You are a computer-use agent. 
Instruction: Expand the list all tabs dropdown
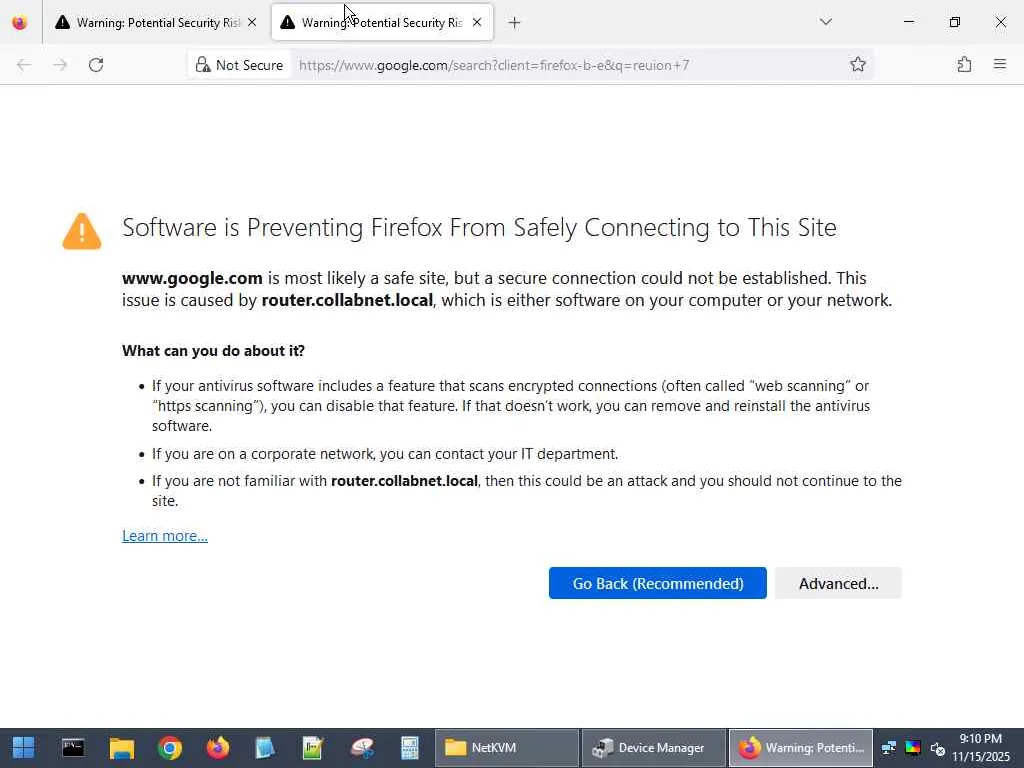pyautogui.click(x=825, y=22)
